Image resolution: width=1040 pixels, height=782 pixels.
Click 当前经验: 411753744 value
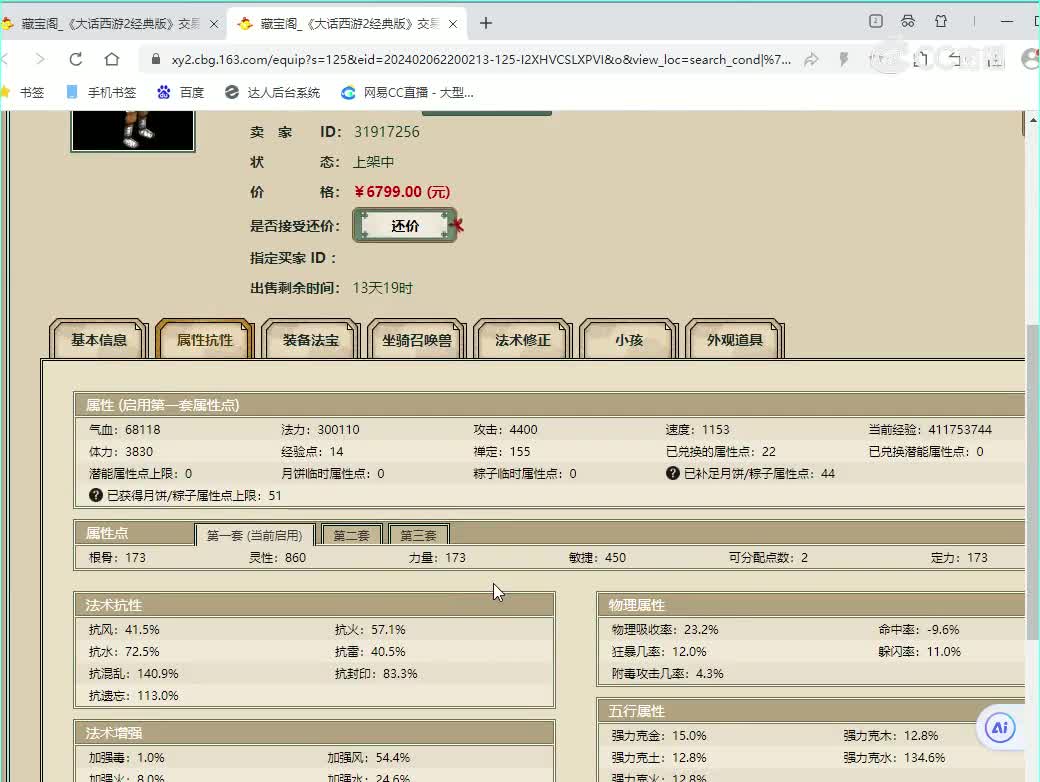pos(930,429)
